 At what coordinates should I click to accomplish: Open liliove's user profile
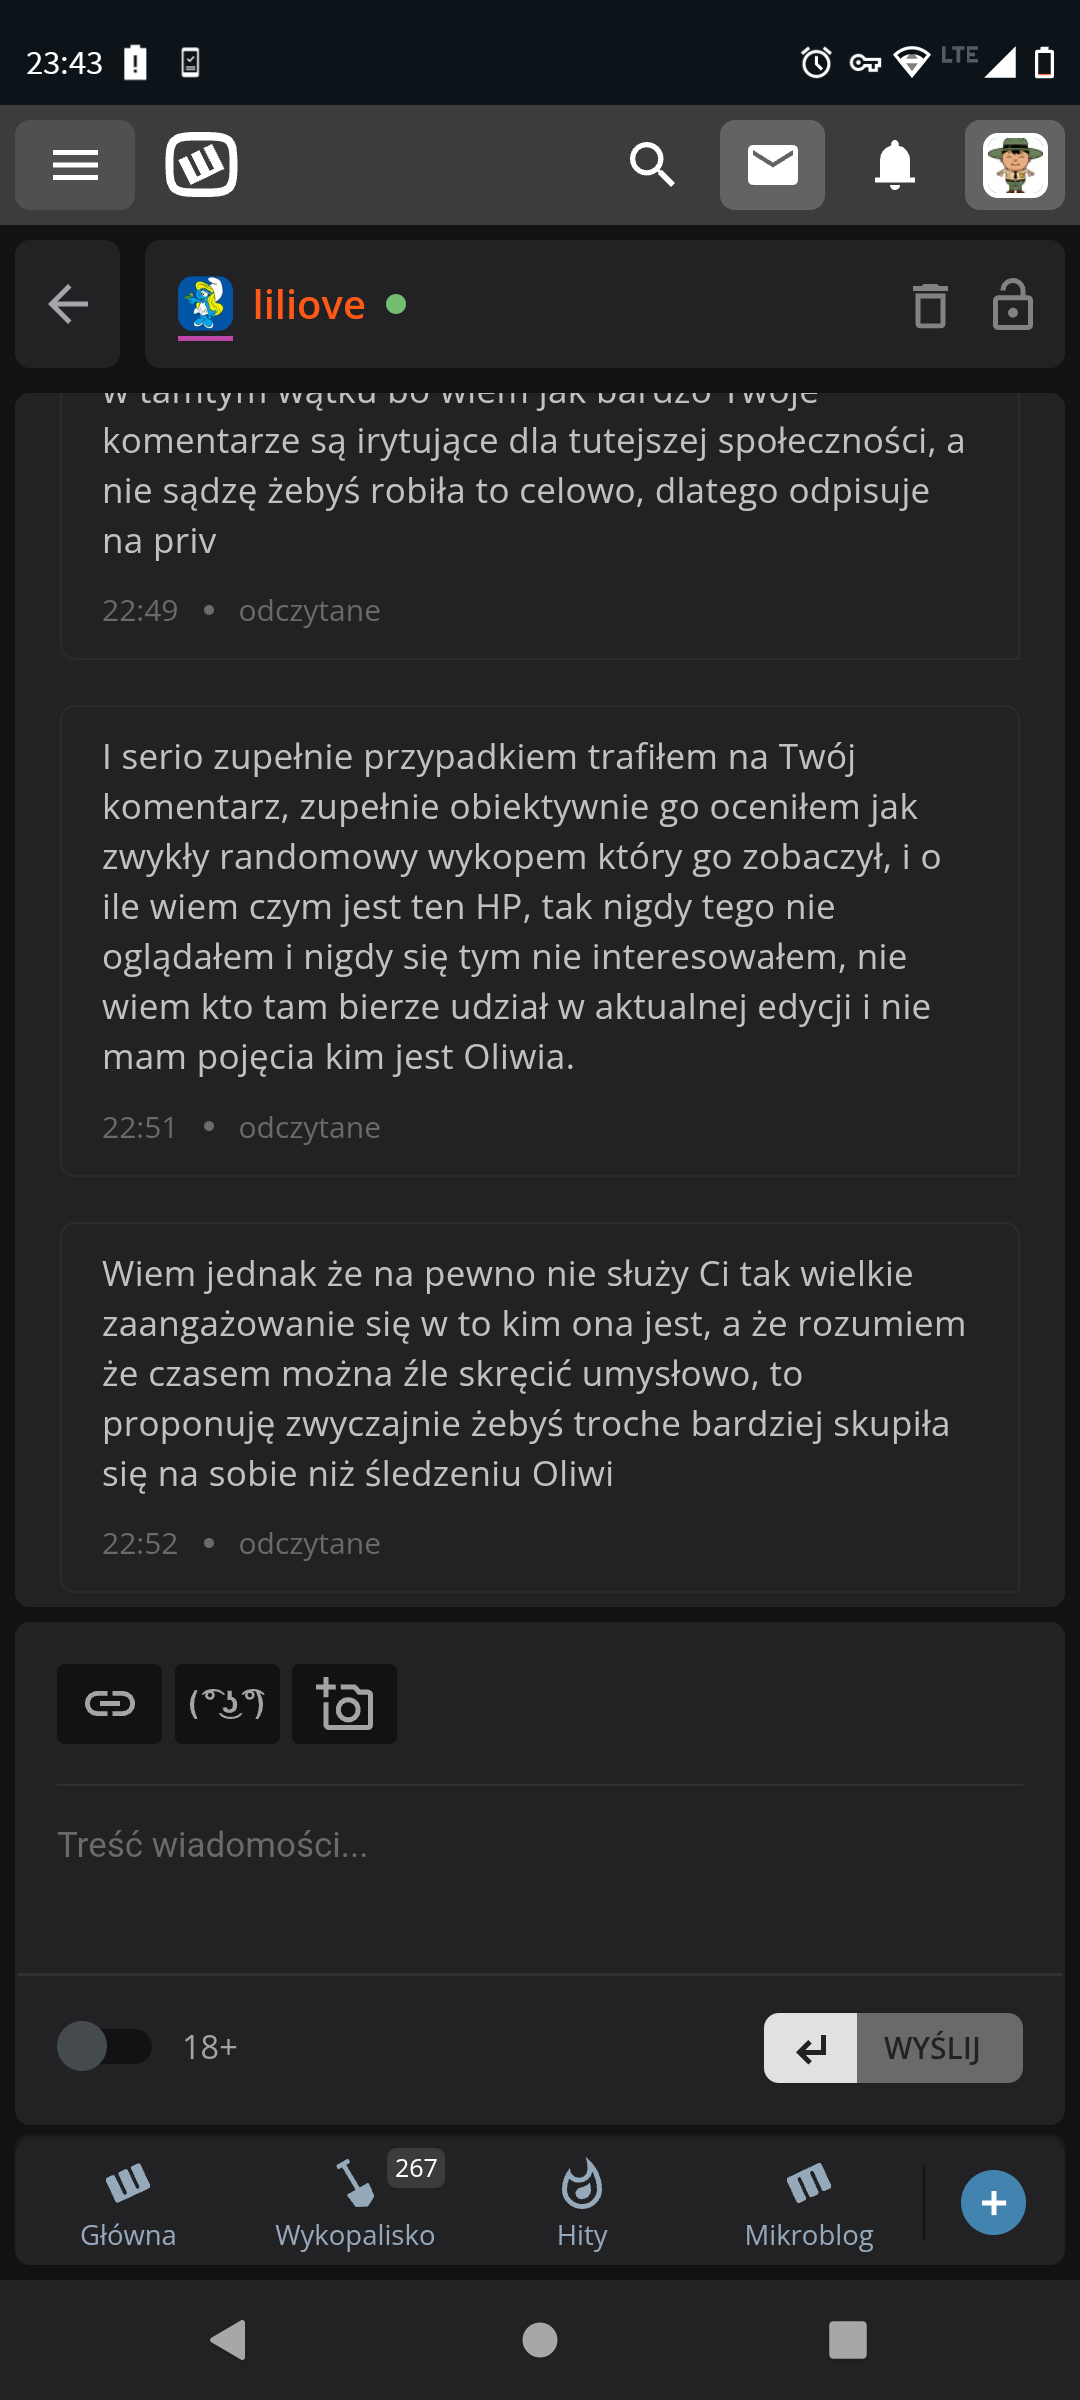point(308,305)
